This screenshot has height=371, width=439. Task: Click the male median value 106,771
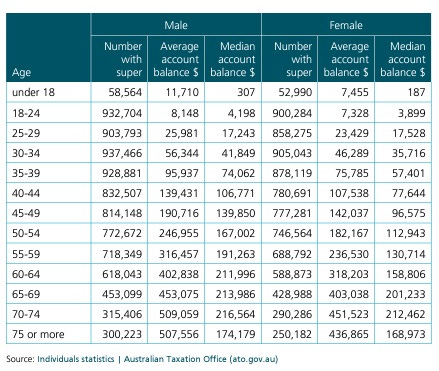(236, 193)
